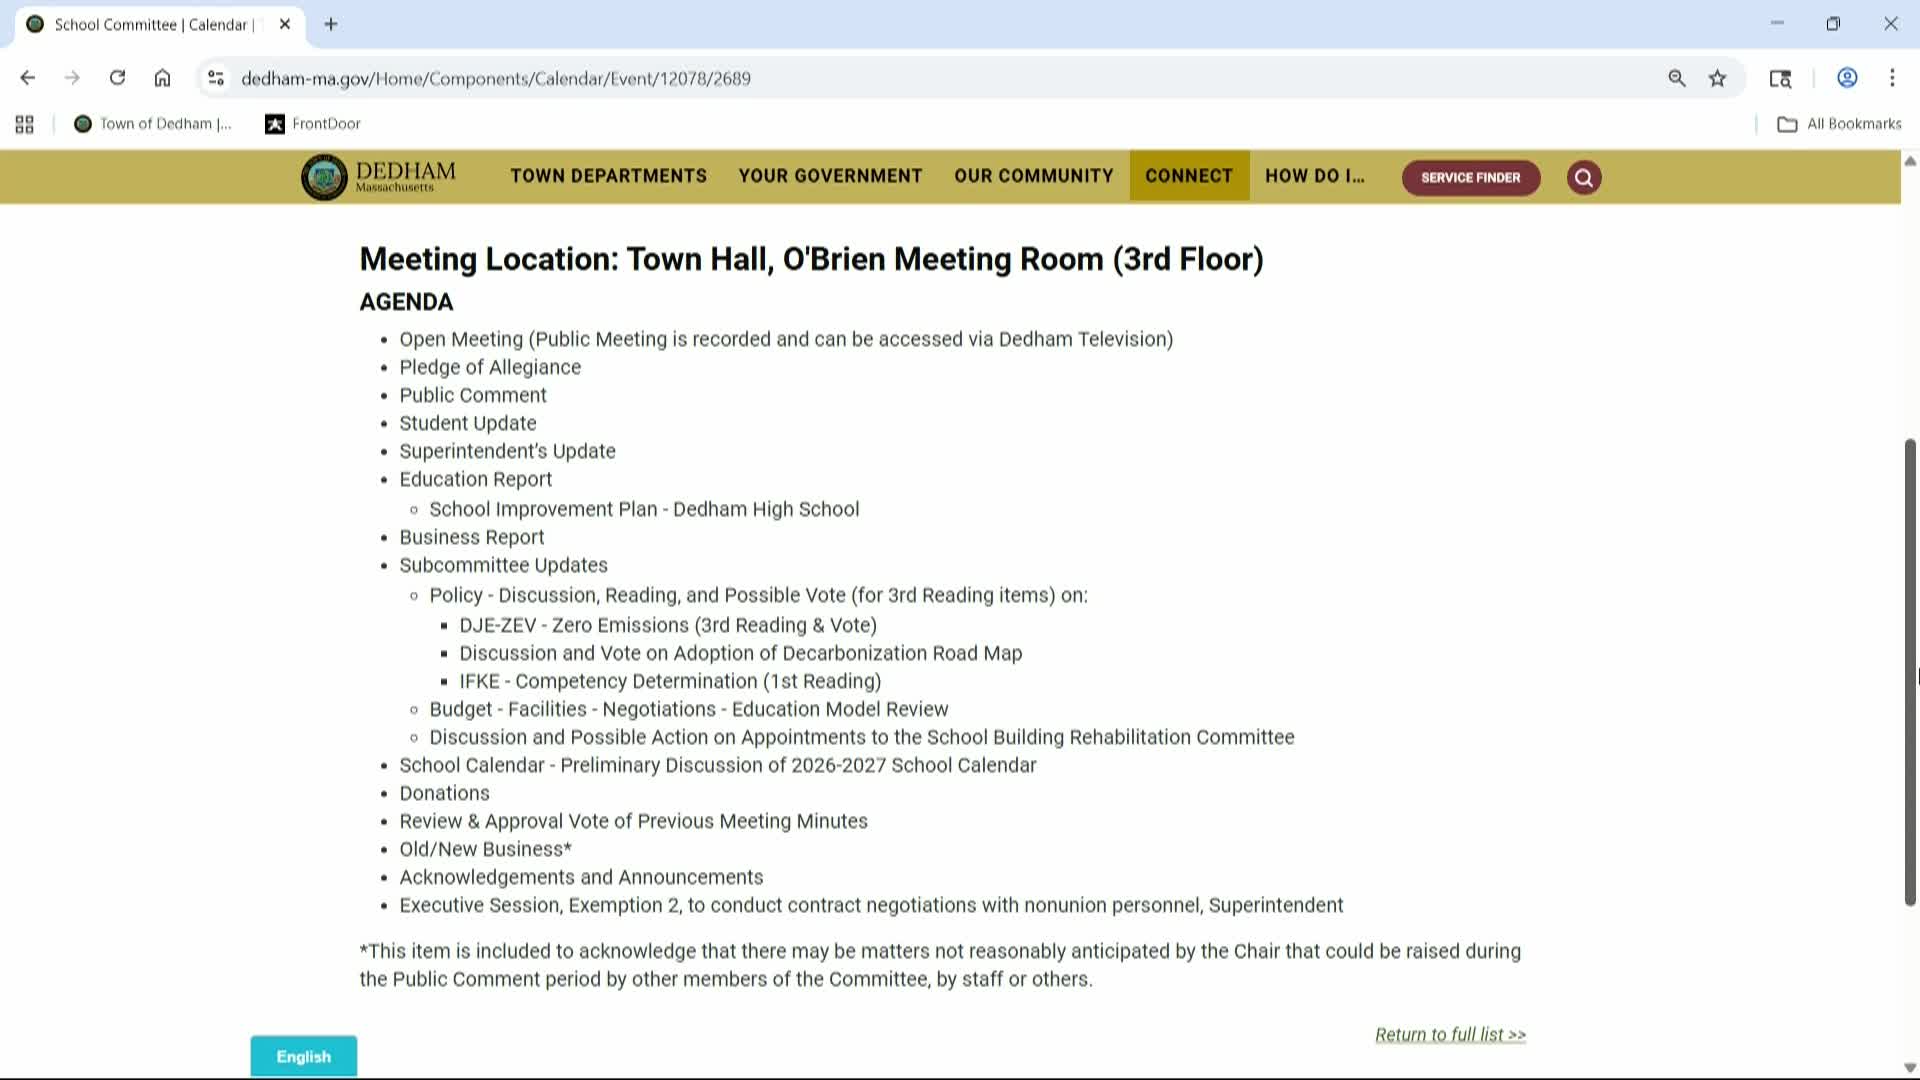Switch to the School Committee Calendar tab
1920x1080 pixels.
(x=150, y=24)
